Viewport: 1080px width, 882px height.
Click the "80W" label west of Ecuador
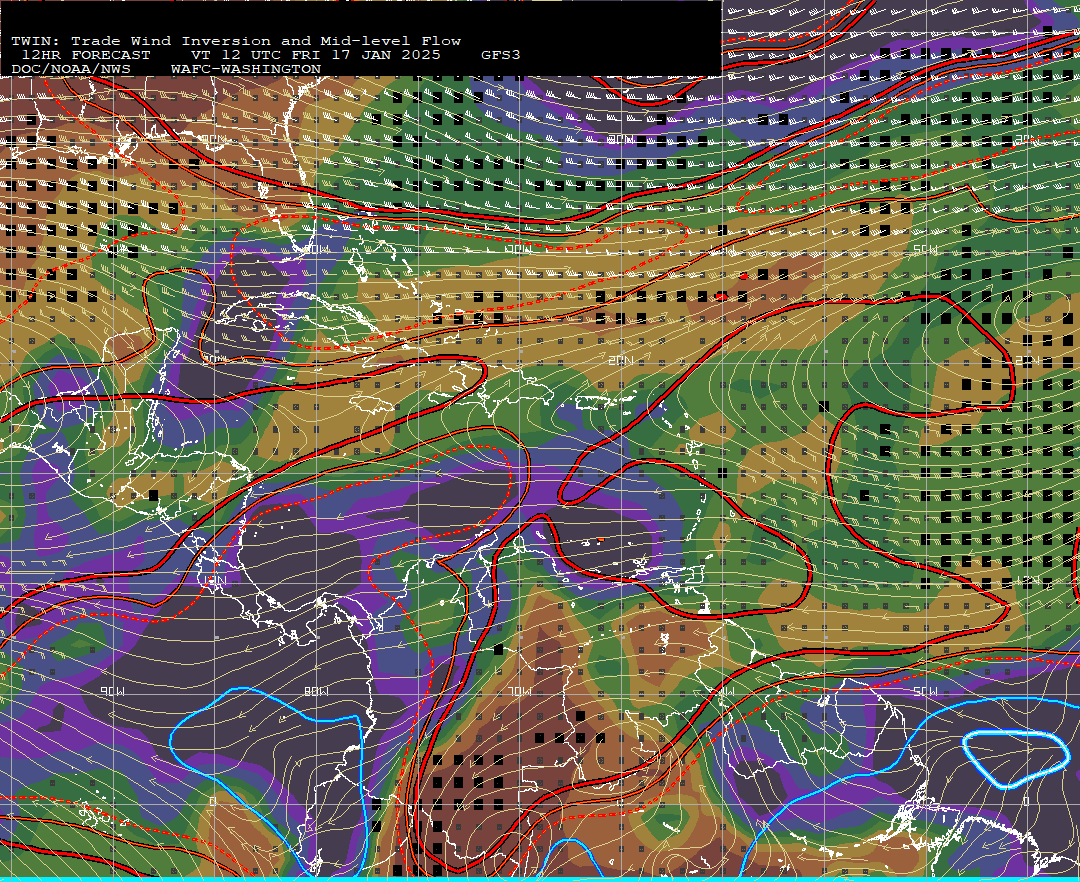pos(316,691)
